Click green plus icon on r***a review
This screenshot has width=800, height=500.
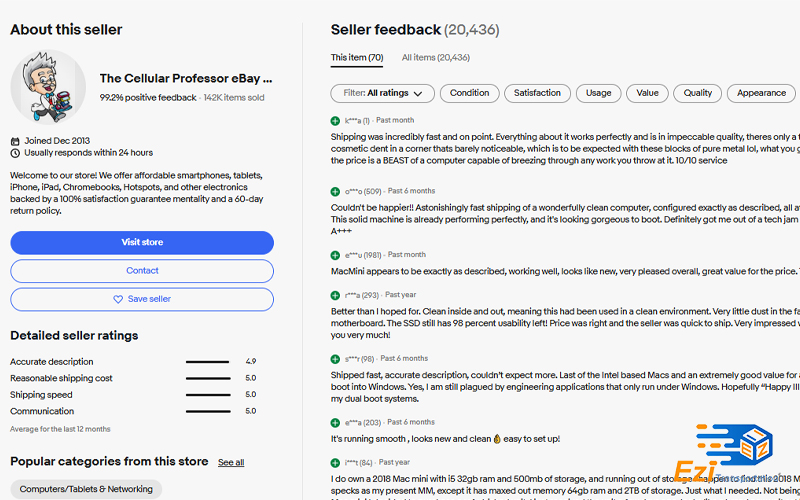335,295
